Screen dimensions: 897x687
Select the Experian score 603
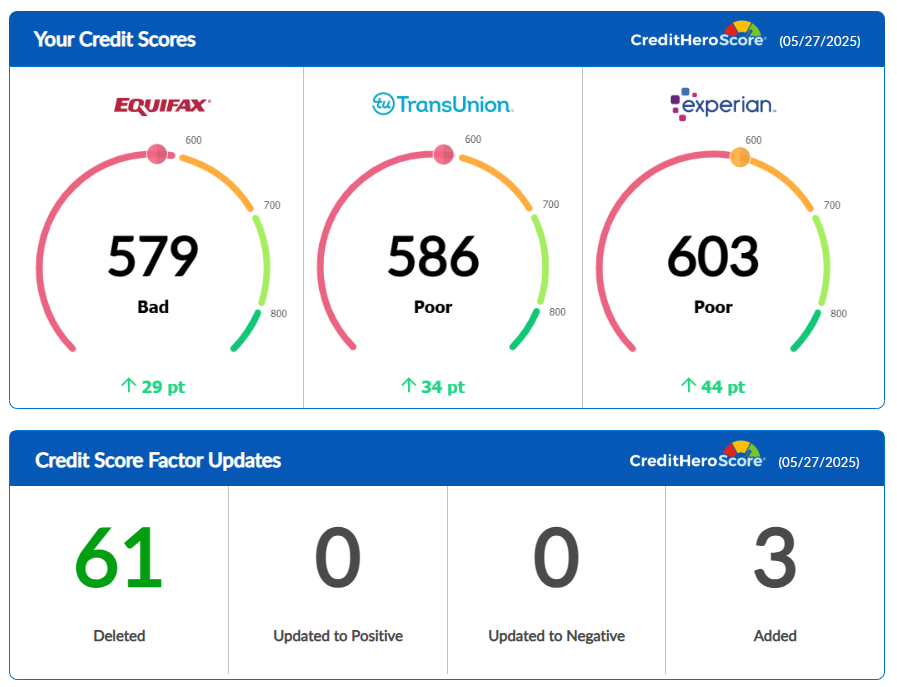click(713, 256)
